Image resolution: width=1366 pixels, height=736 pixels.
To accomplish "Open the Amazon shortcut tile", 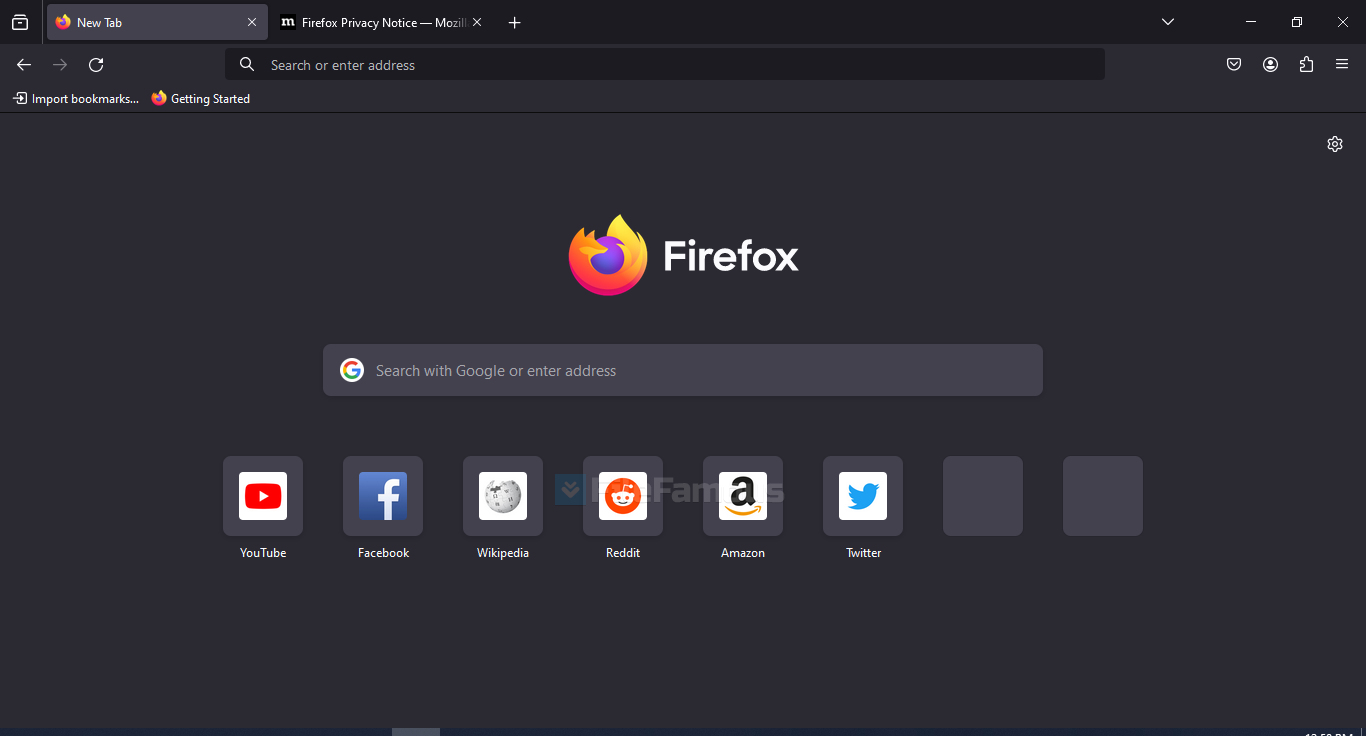I will 743,496.
